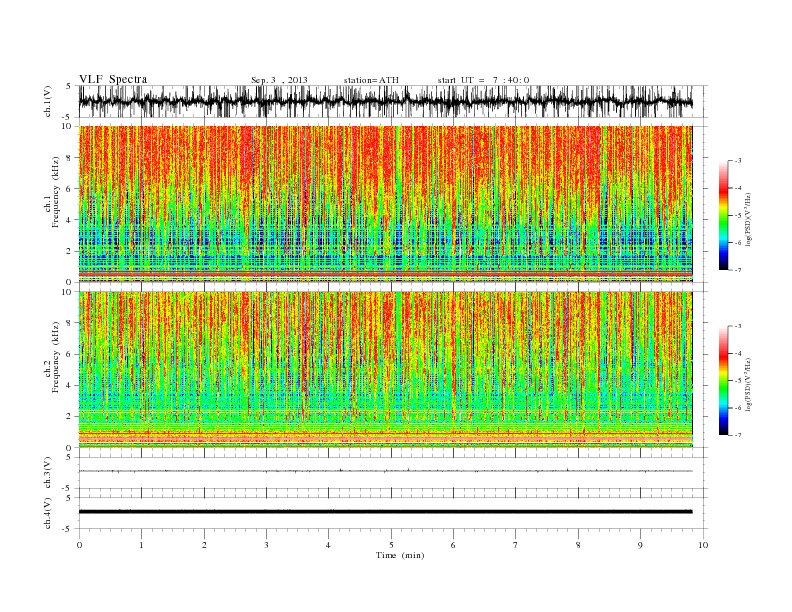This screenshot has height=612, width=792.
Task: Select the upper colorbar "log(PSD)(V²/Hz)" label
Action: click(749, 219)
